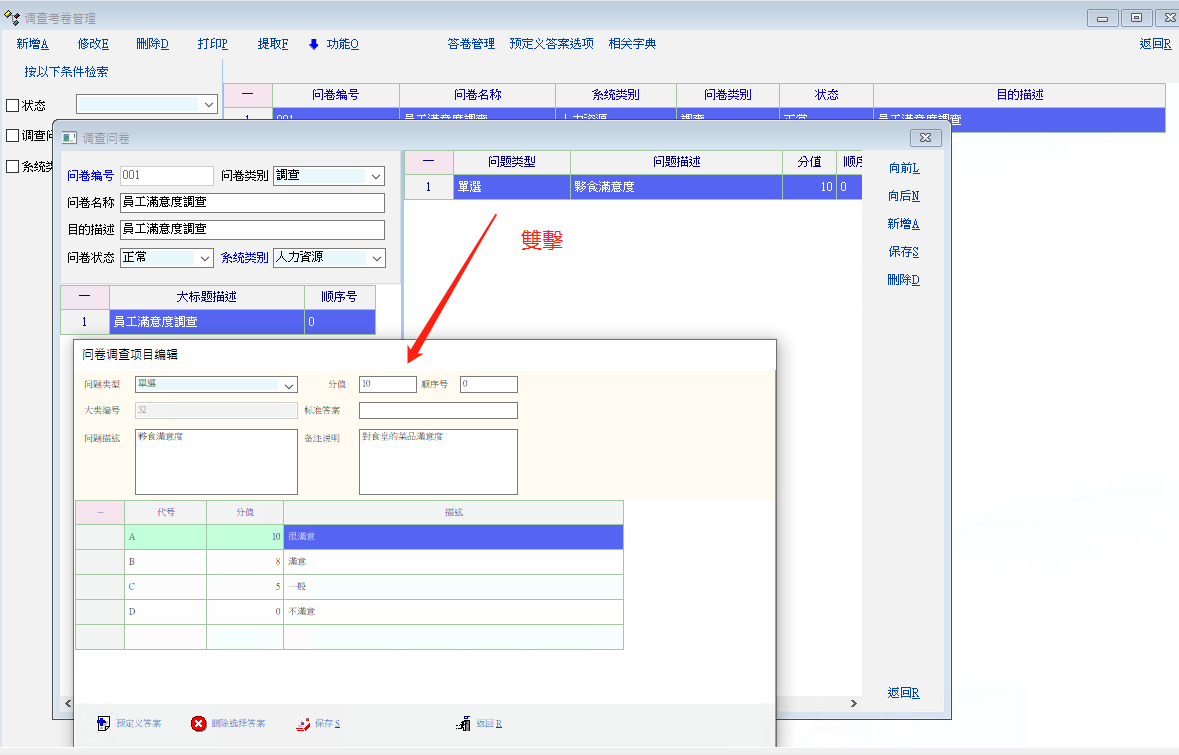Click 新增A in the main toolbar
1179x755 pixels.
pos(32,44)
